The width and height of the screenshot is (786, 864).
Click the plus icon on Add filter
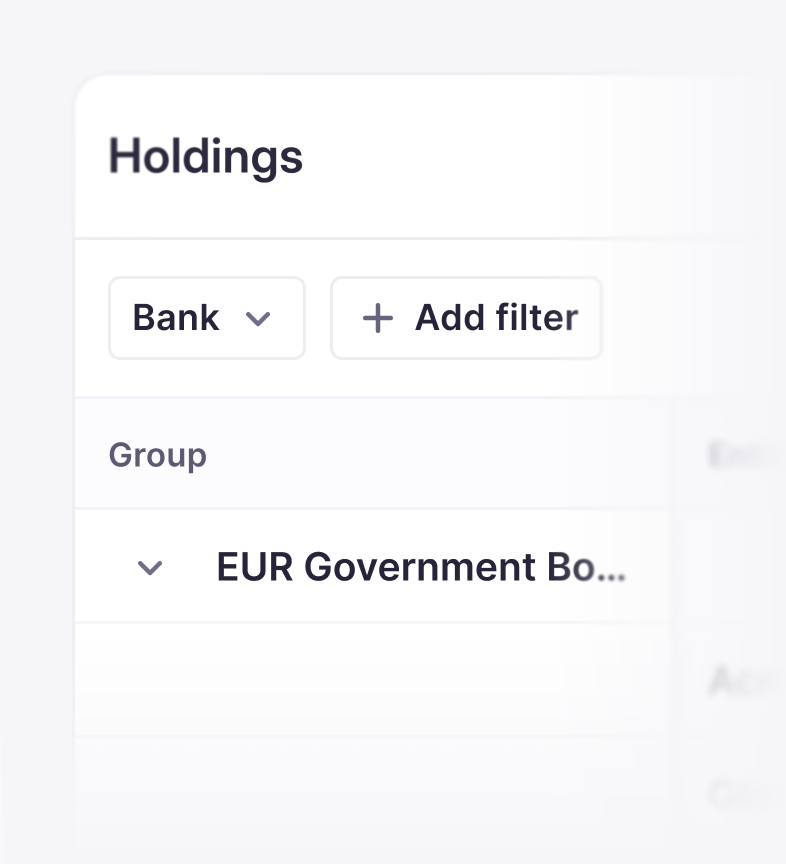point(377,318)
